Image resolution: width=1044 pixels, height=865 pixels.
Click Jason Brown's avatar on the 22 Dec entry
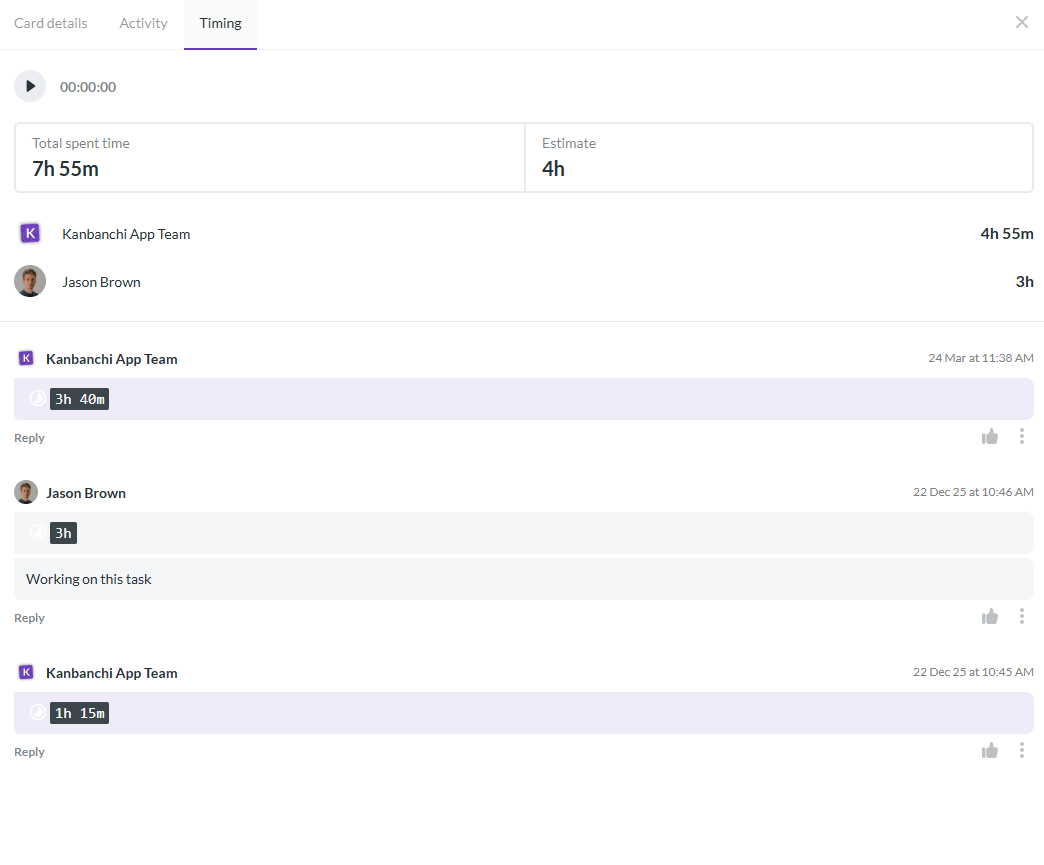(26, 492)
